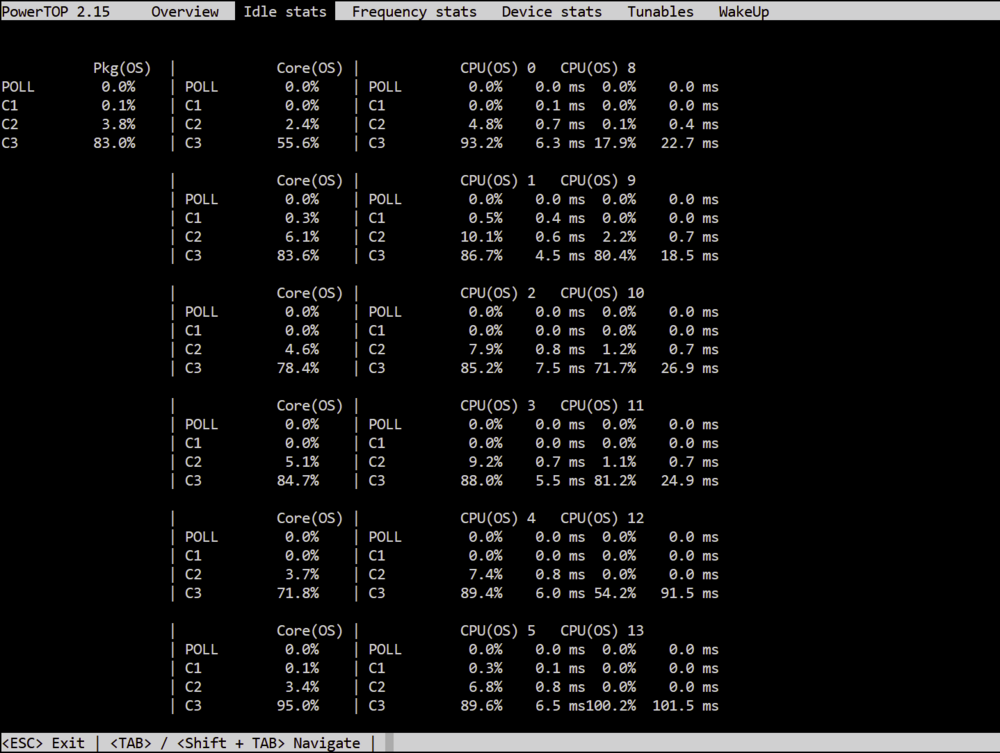Click the CPU(OS) 12 header

[602, 518]
